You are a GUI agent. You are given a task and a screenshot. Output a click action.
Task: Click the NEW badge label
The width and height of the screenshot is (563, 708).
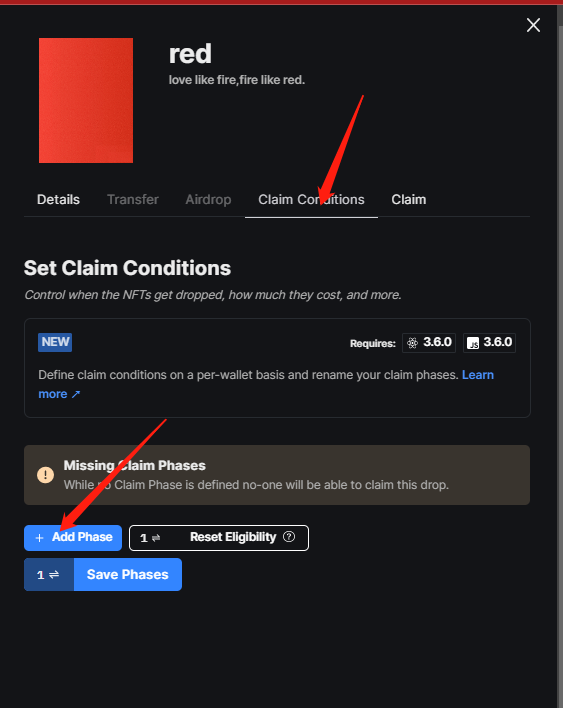[55, 342]
